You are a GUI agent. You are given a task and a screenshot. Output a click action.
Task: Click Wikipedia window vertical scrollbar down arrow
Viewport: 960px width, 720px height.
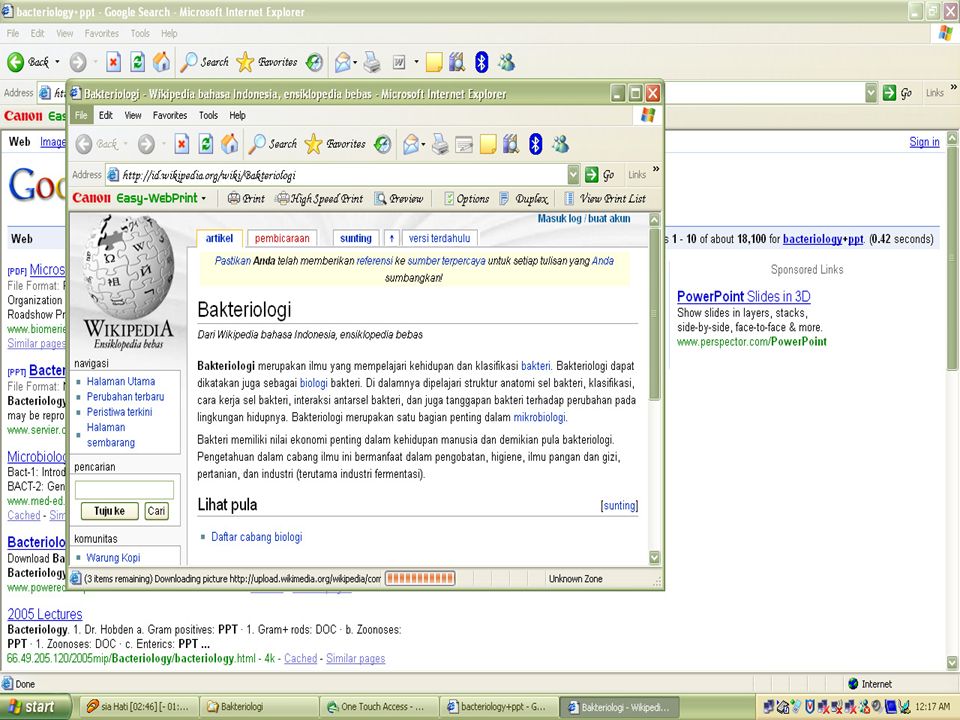point(654,557)
